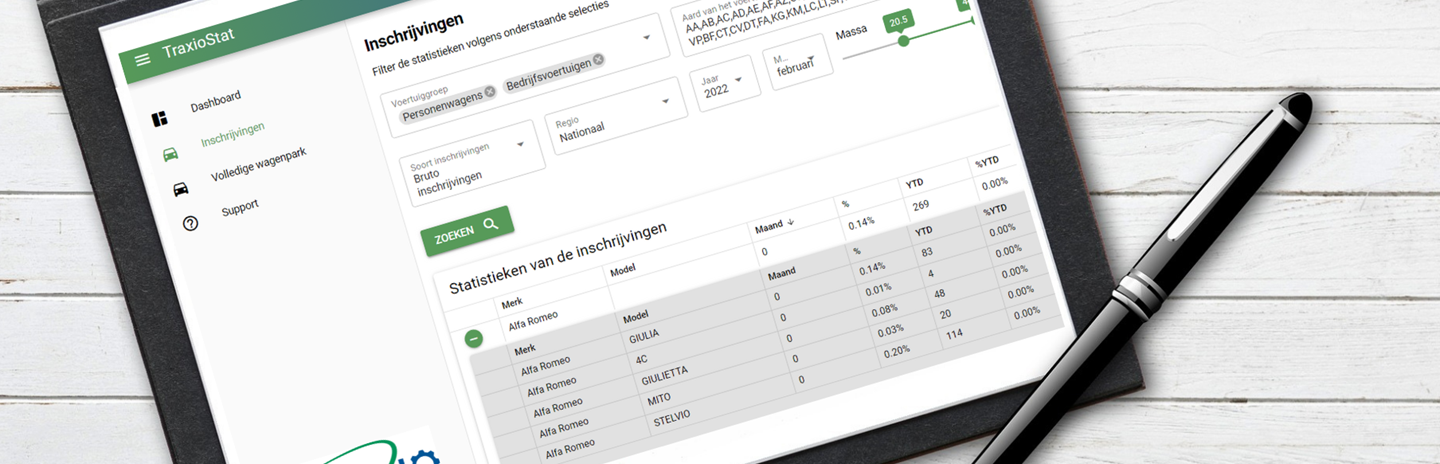This screenshot has height=464, width=1440.
Task: Remove the Personenwagens chip via its x icon
Action: pos(490,92)
